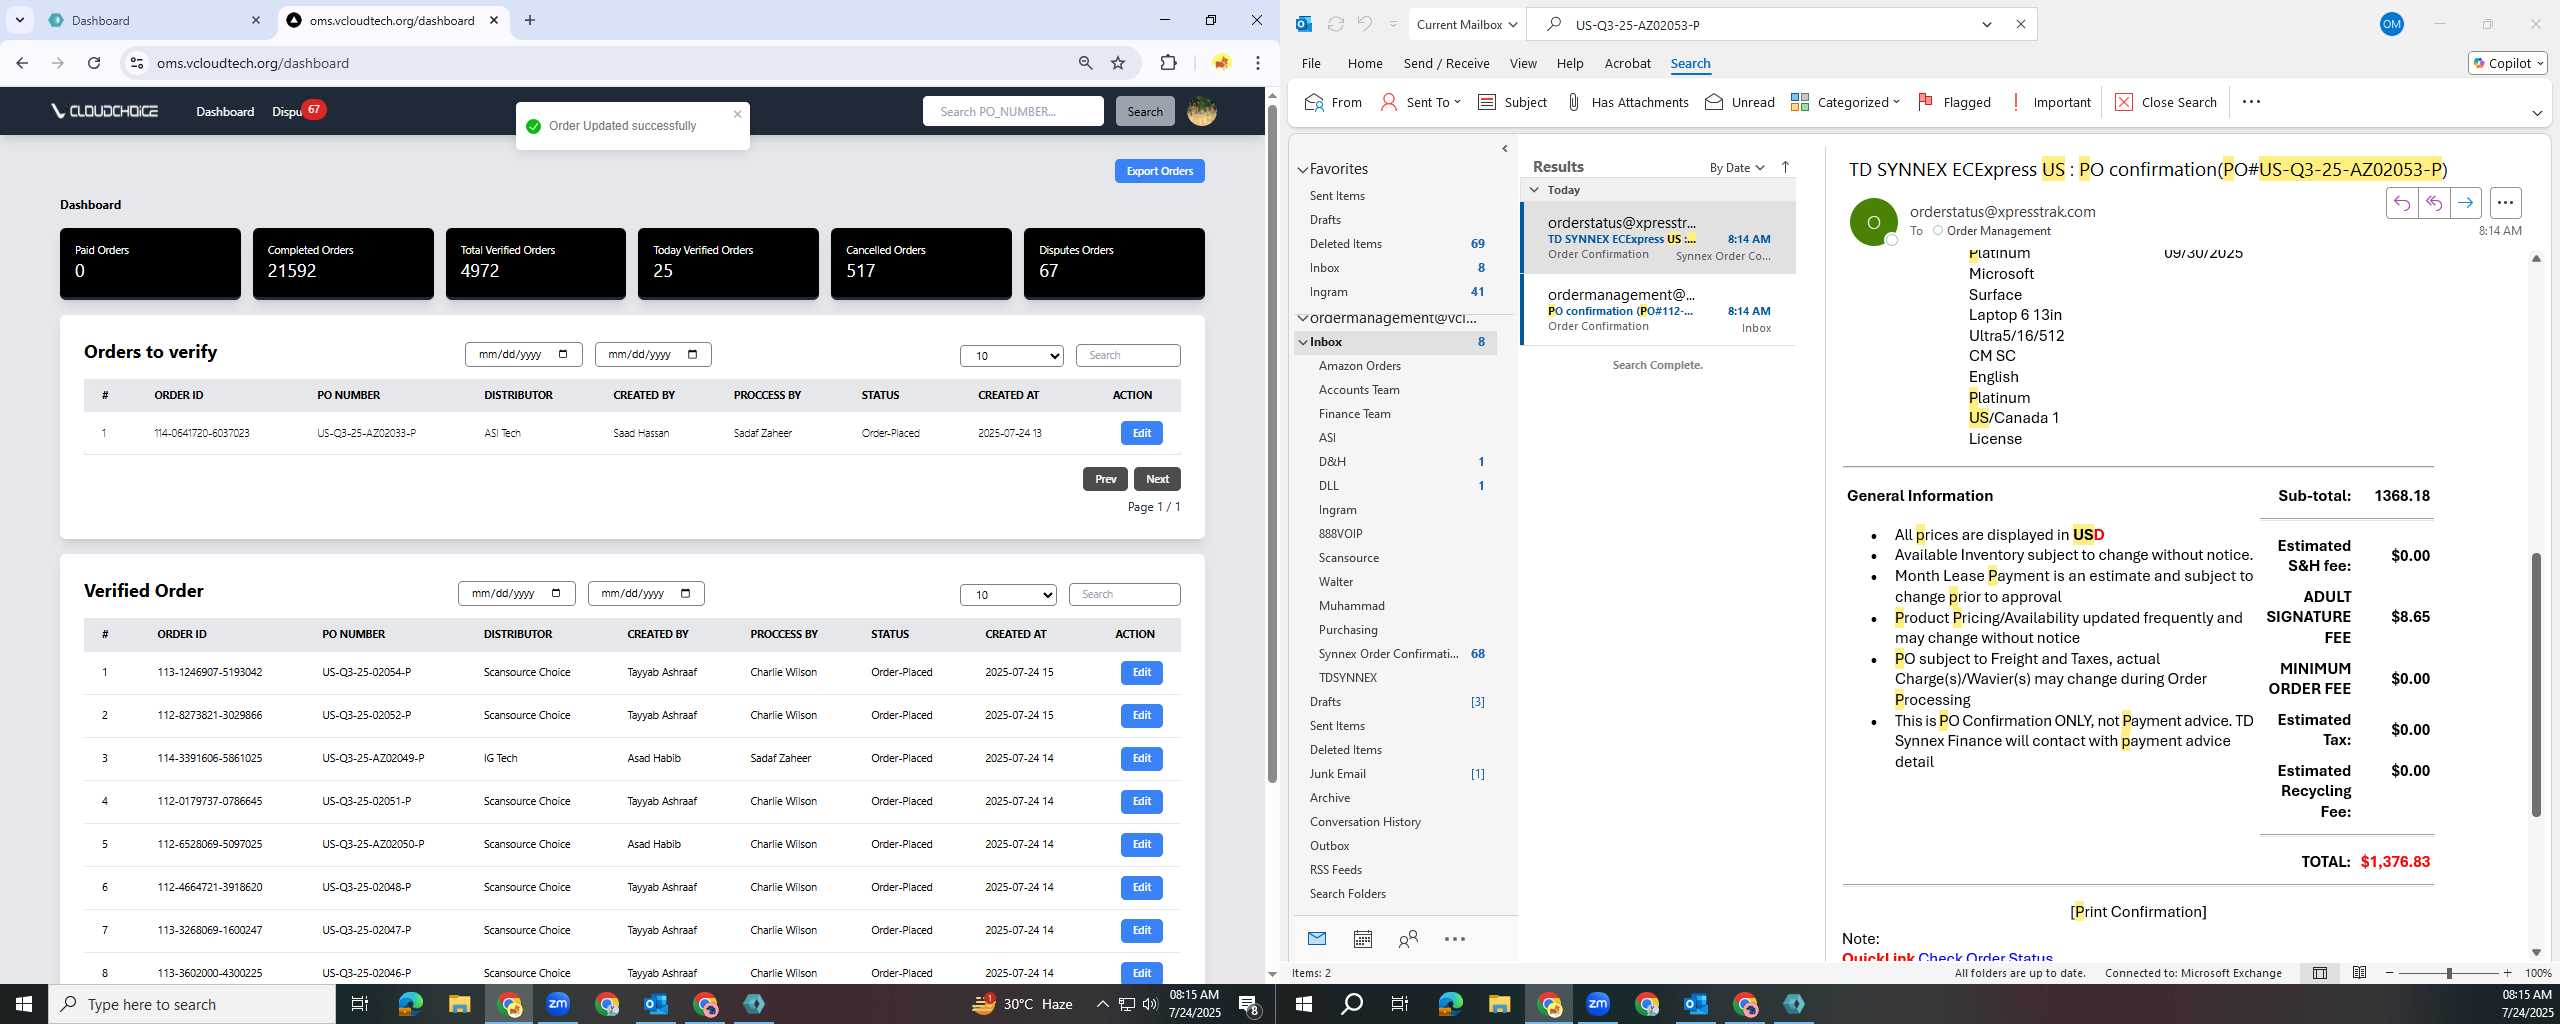Open File Explorer in left taskbar
The image size is (2560, 1024).
point(459,1004)
